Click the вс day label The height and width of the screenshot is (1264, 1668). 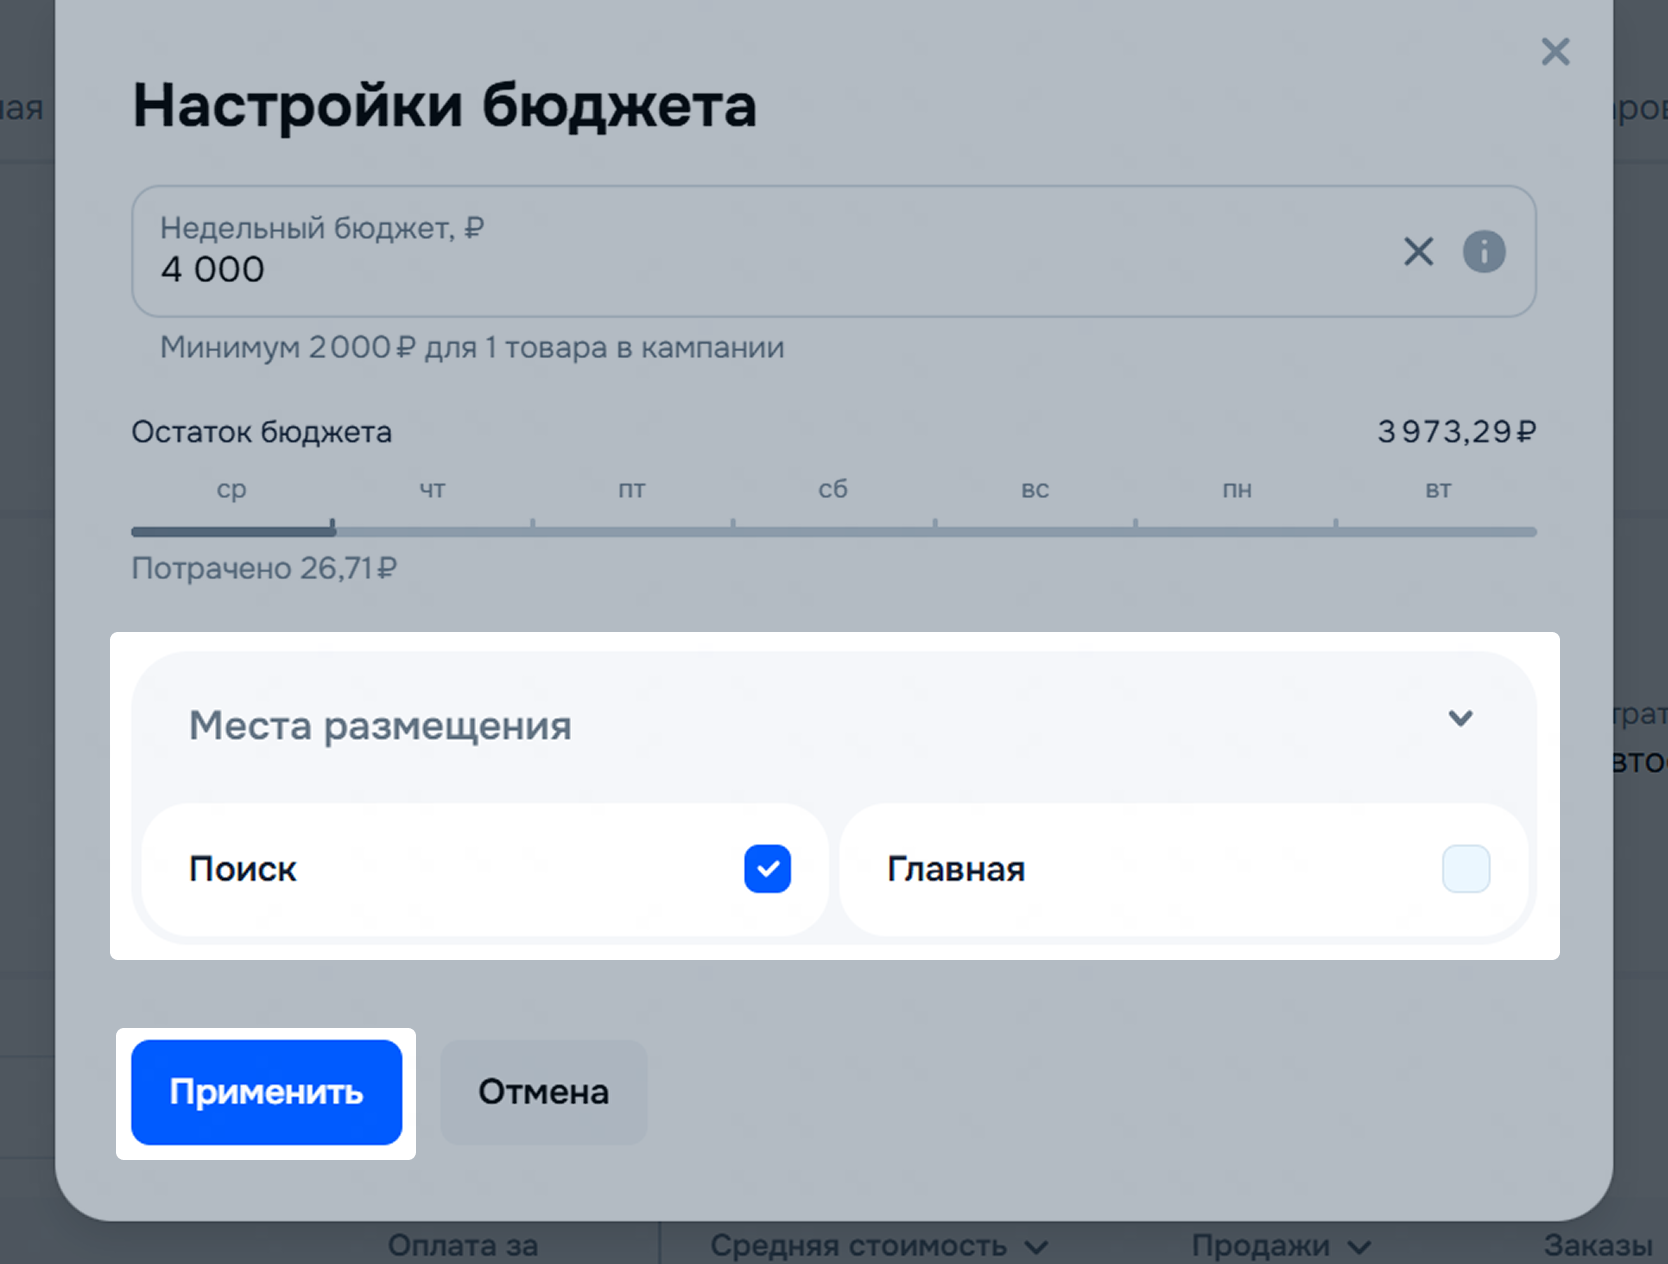click(1034, 489)
